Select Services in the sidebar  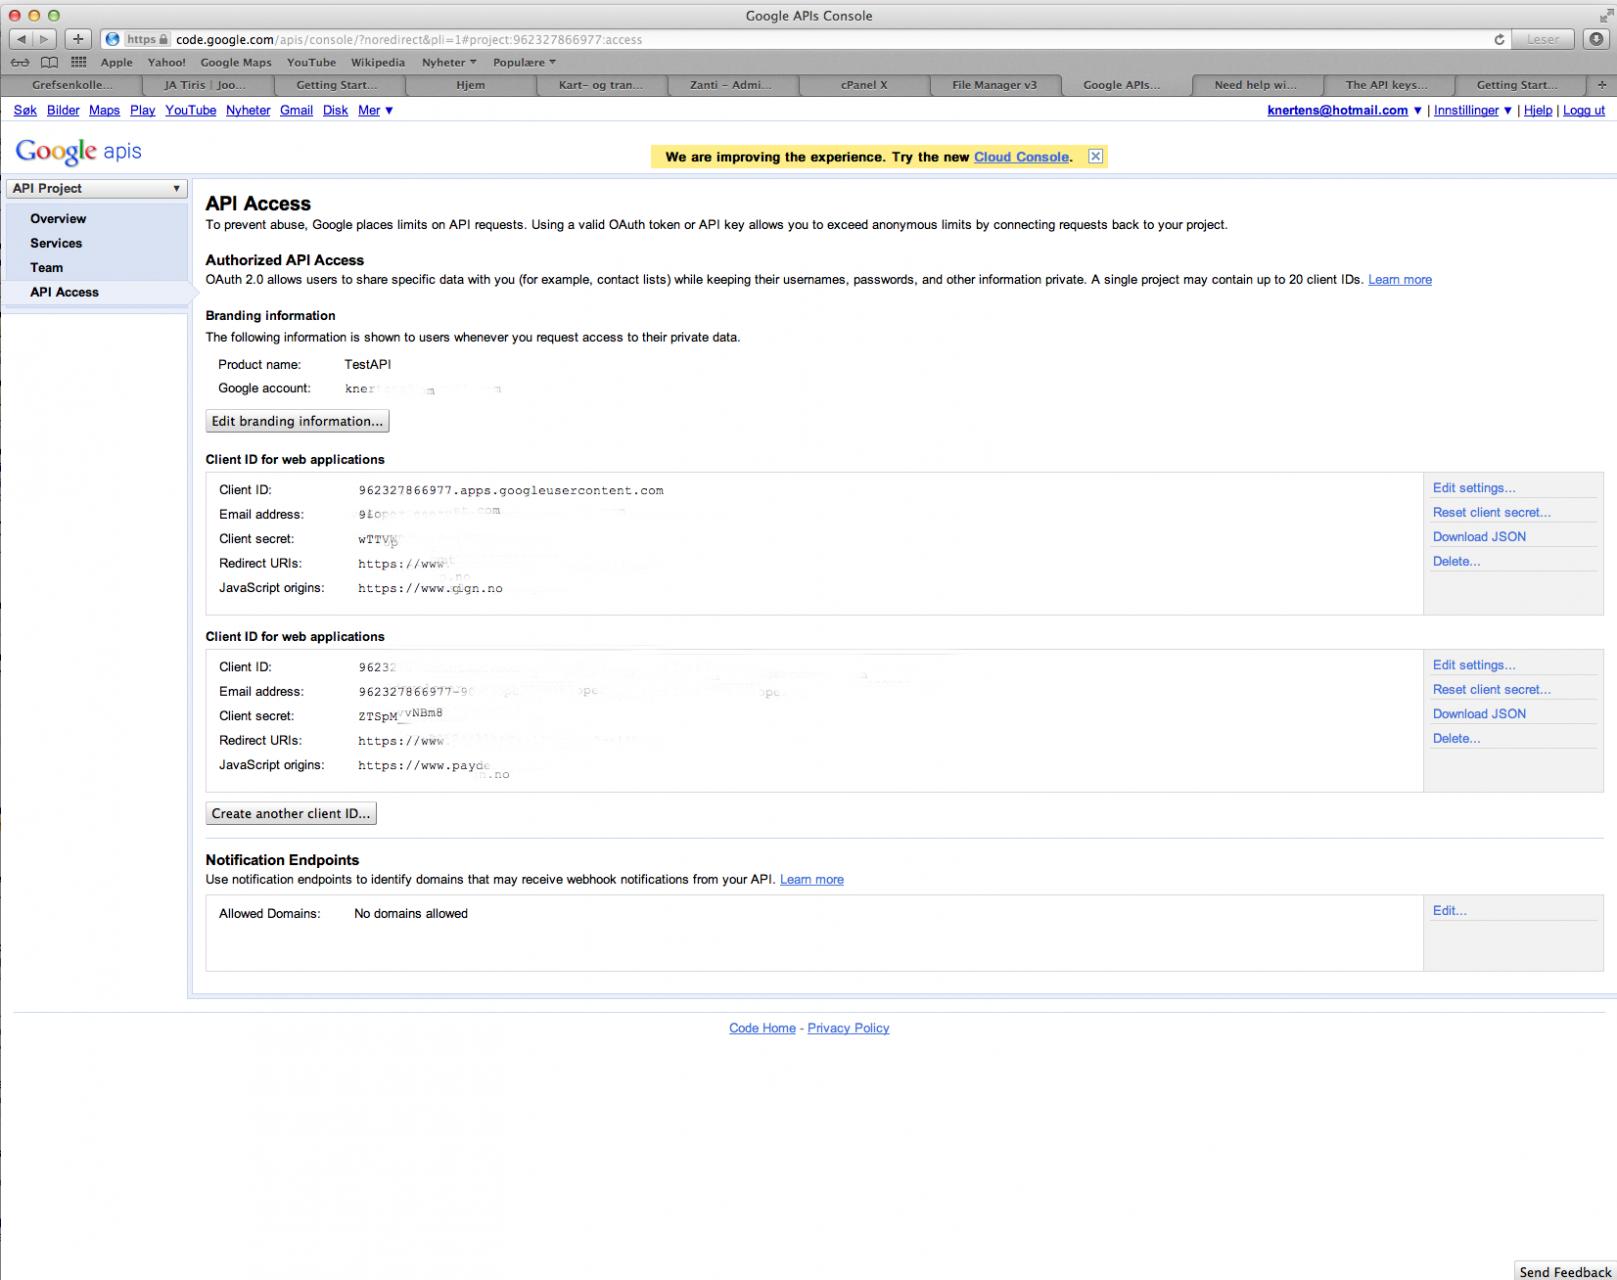coord(56,243)
